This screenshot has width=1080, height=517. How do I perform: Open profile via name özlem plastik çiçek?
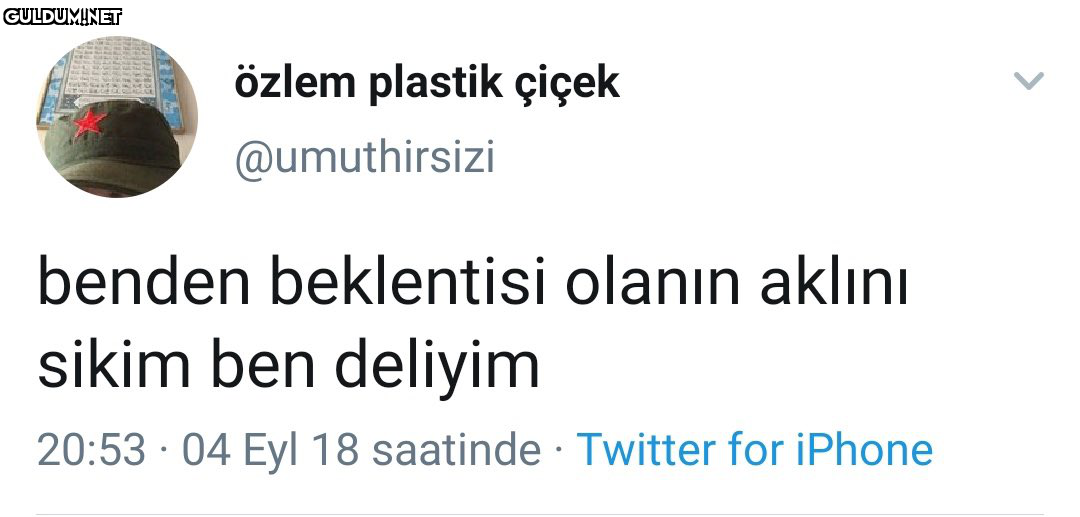coord(427,84)
